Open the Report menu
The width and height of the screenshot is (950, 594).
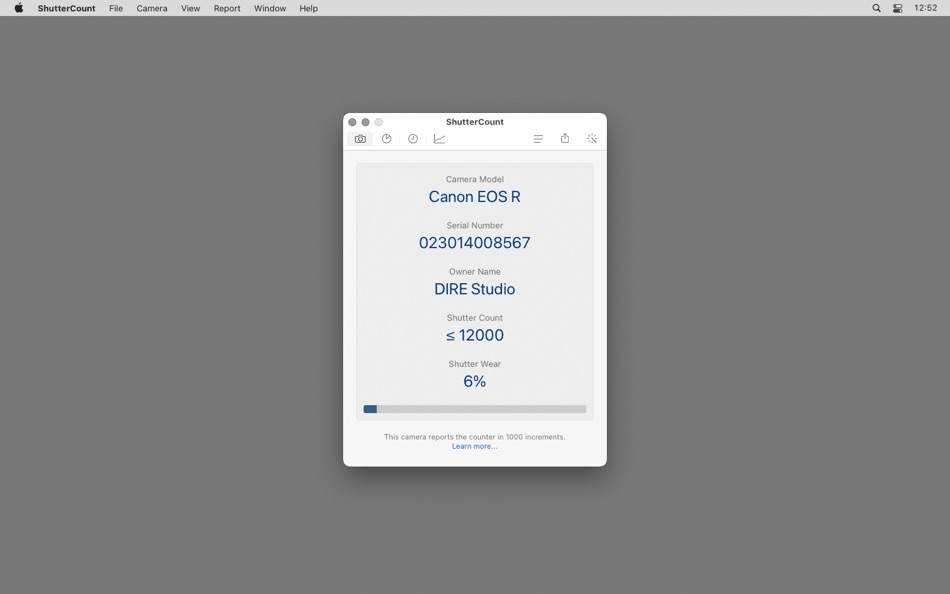[227, 8]
